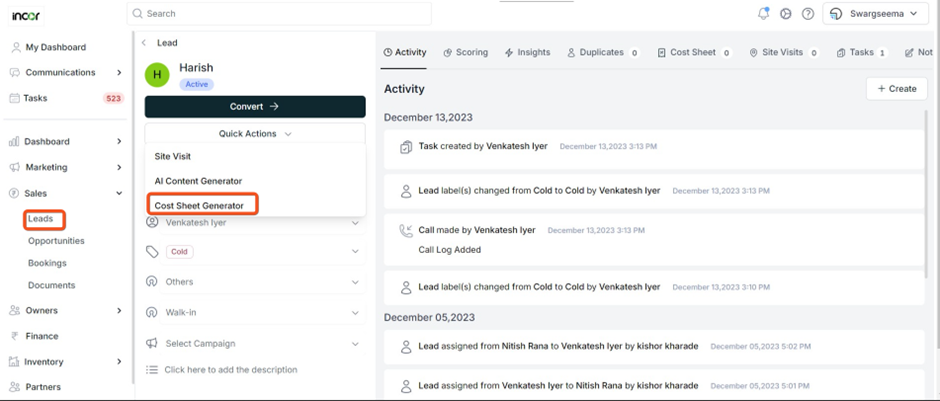Click the "Call Log Added" text
940x401 pixels.
450,250
